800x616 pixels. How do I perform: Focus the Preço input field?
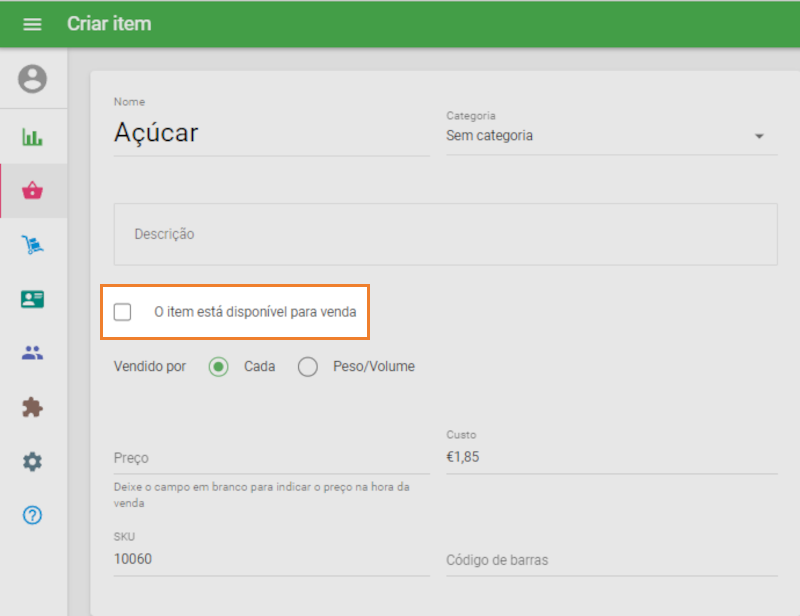tap(270, 458)
